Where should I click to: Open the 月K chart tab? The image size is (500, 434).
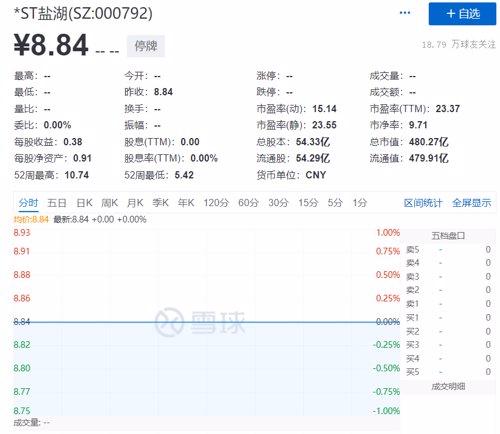click(x=135, y=203)
